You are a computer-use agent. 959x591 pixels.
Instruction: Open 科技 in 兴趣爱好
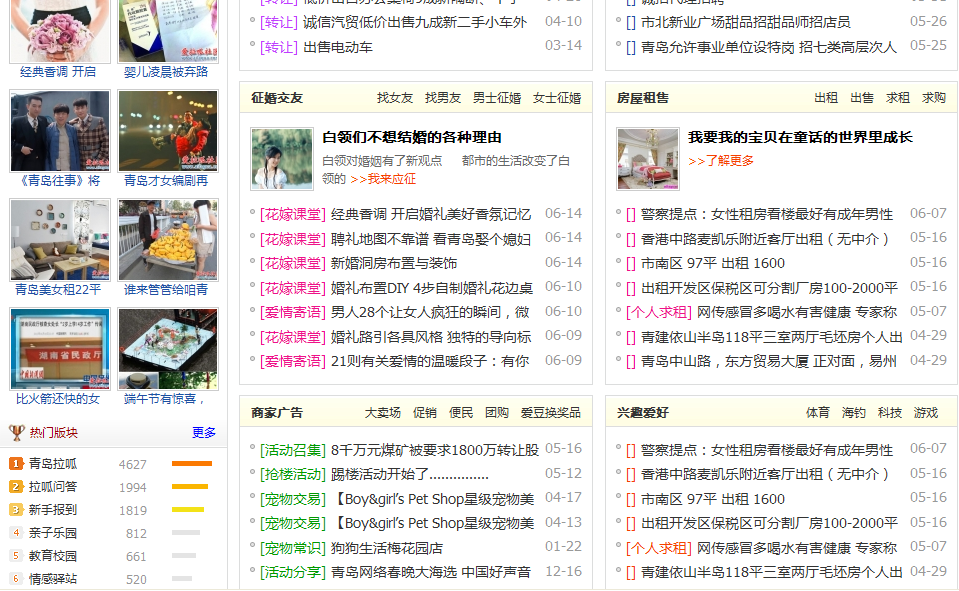coord(890,413)
